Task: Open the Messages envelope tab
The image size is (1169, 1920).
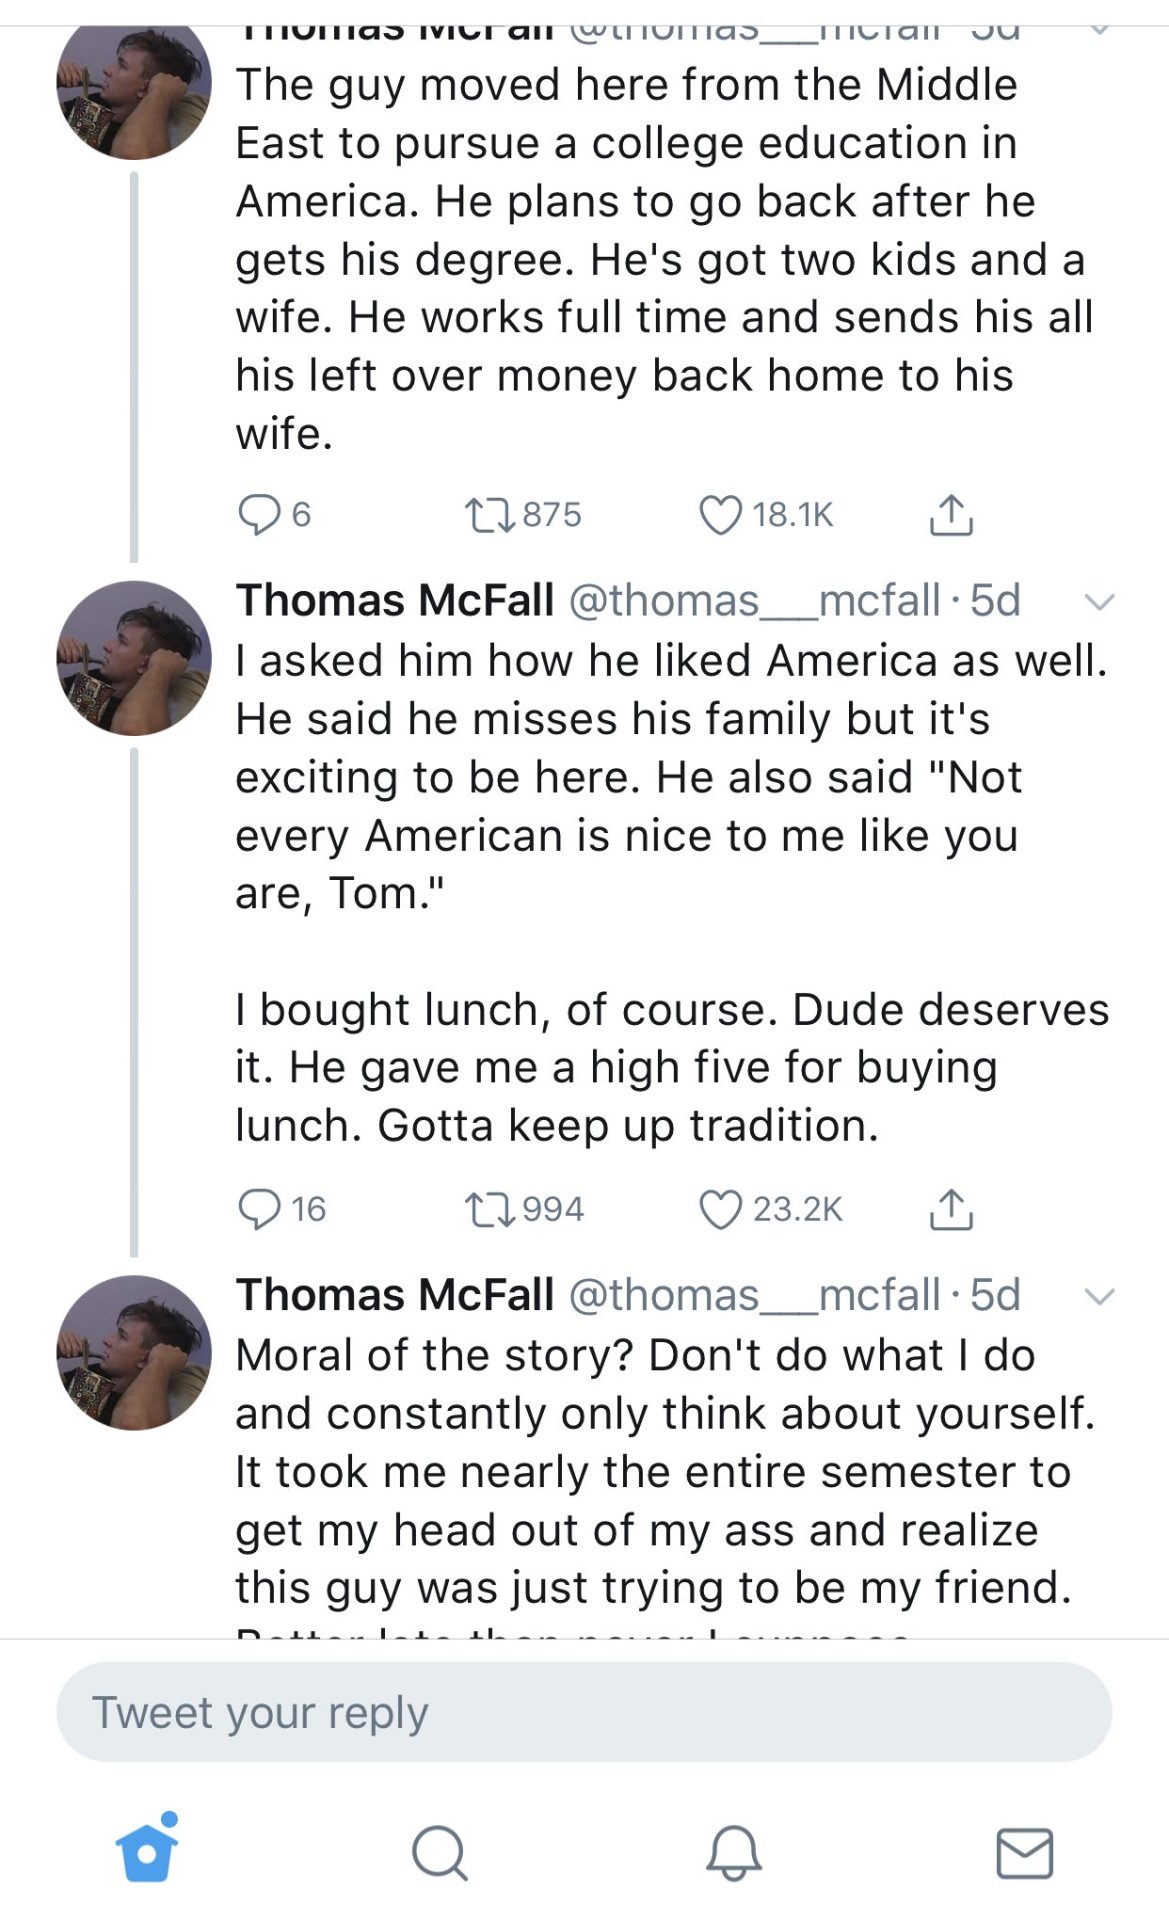Action: [x=1025, y=1852]
